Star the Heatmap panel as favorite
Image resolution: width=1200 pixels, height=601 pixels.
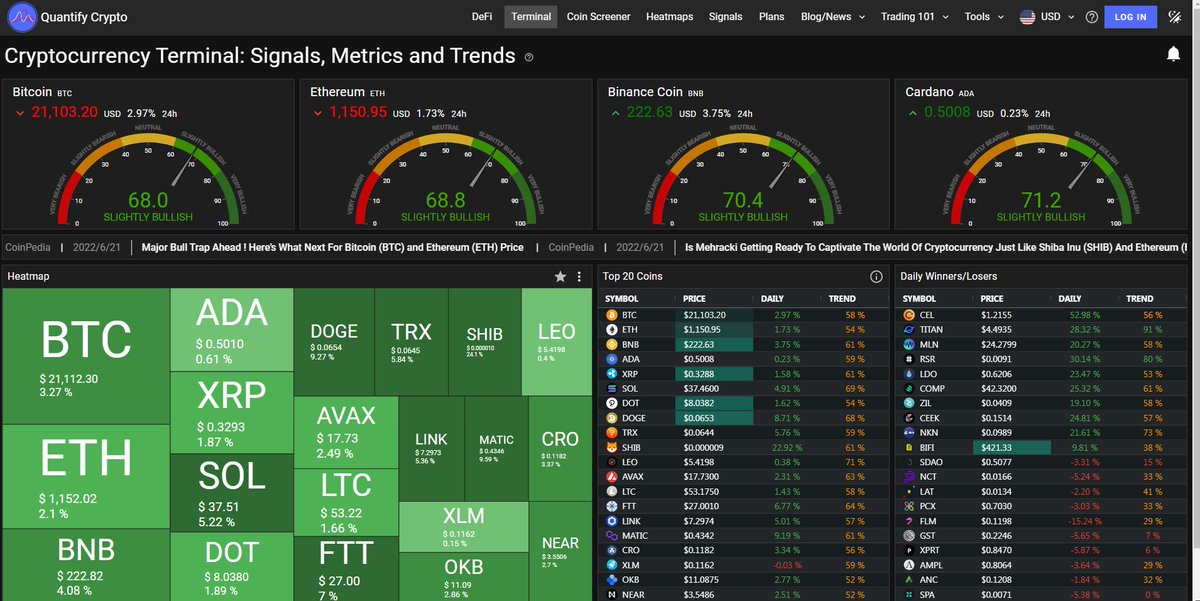[x=559, y=276]
